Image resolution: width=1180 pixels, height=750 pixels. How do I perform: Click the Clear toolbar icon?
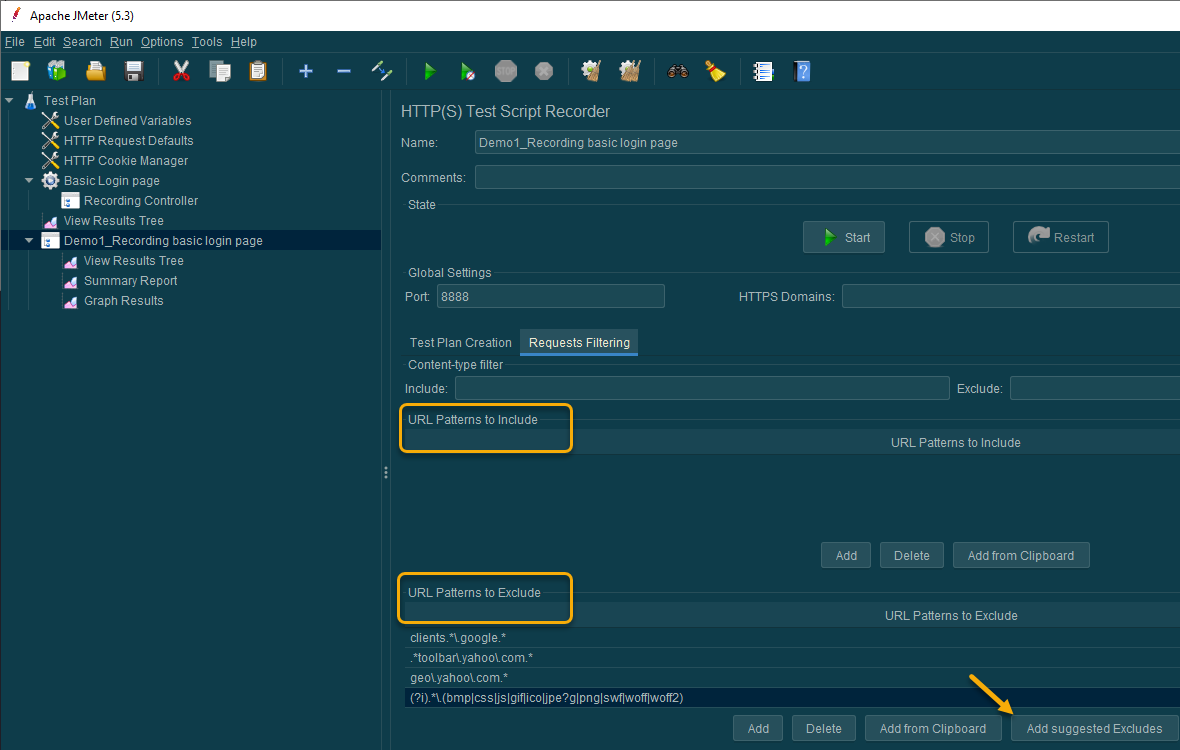(x=592, y=71)
